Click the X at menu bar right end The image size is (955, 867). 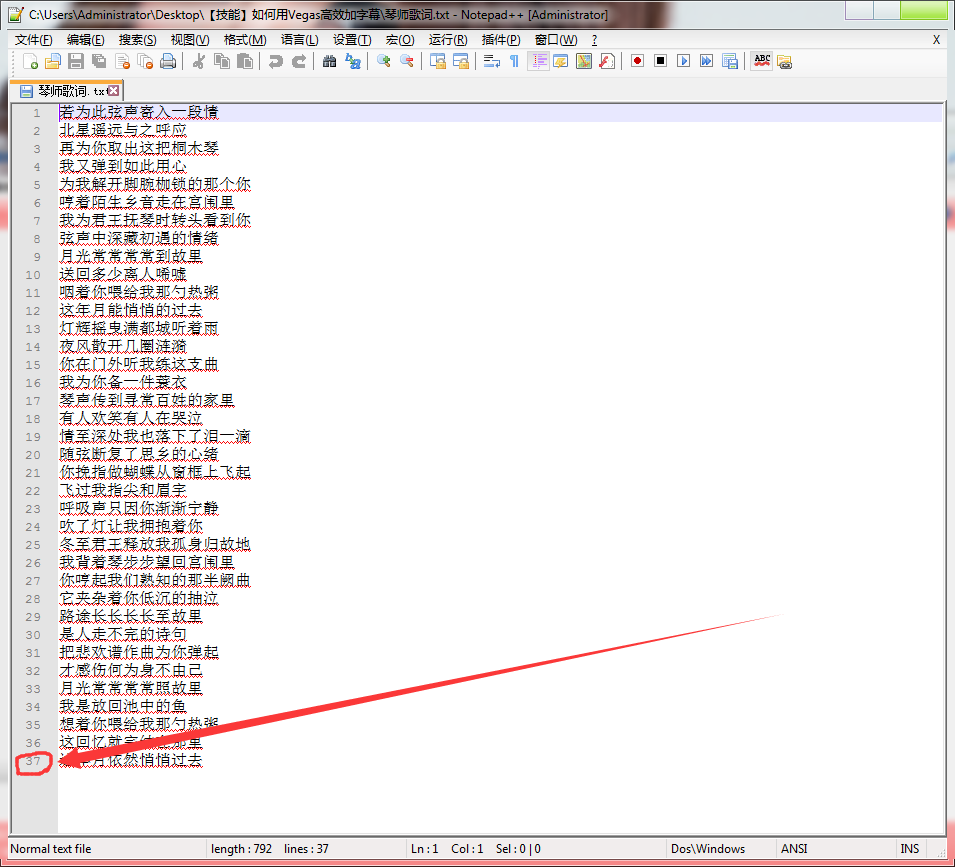coord(936,40)
